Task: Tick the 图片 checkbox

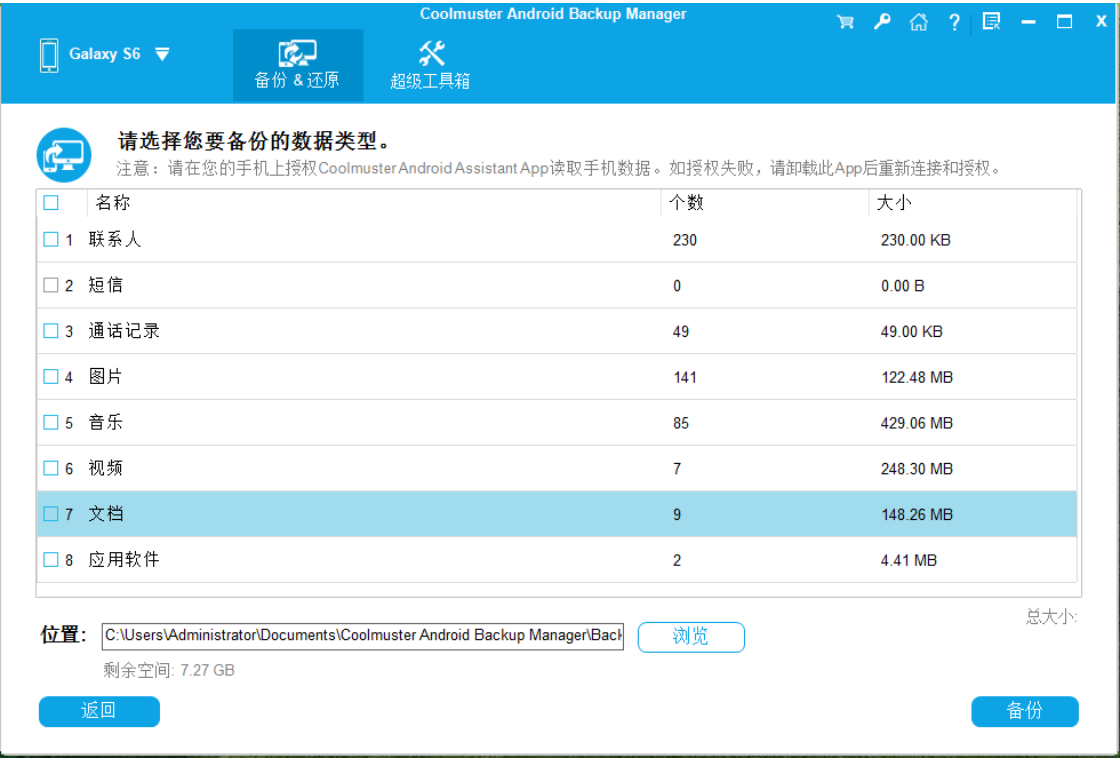Action: click(51, 376)
